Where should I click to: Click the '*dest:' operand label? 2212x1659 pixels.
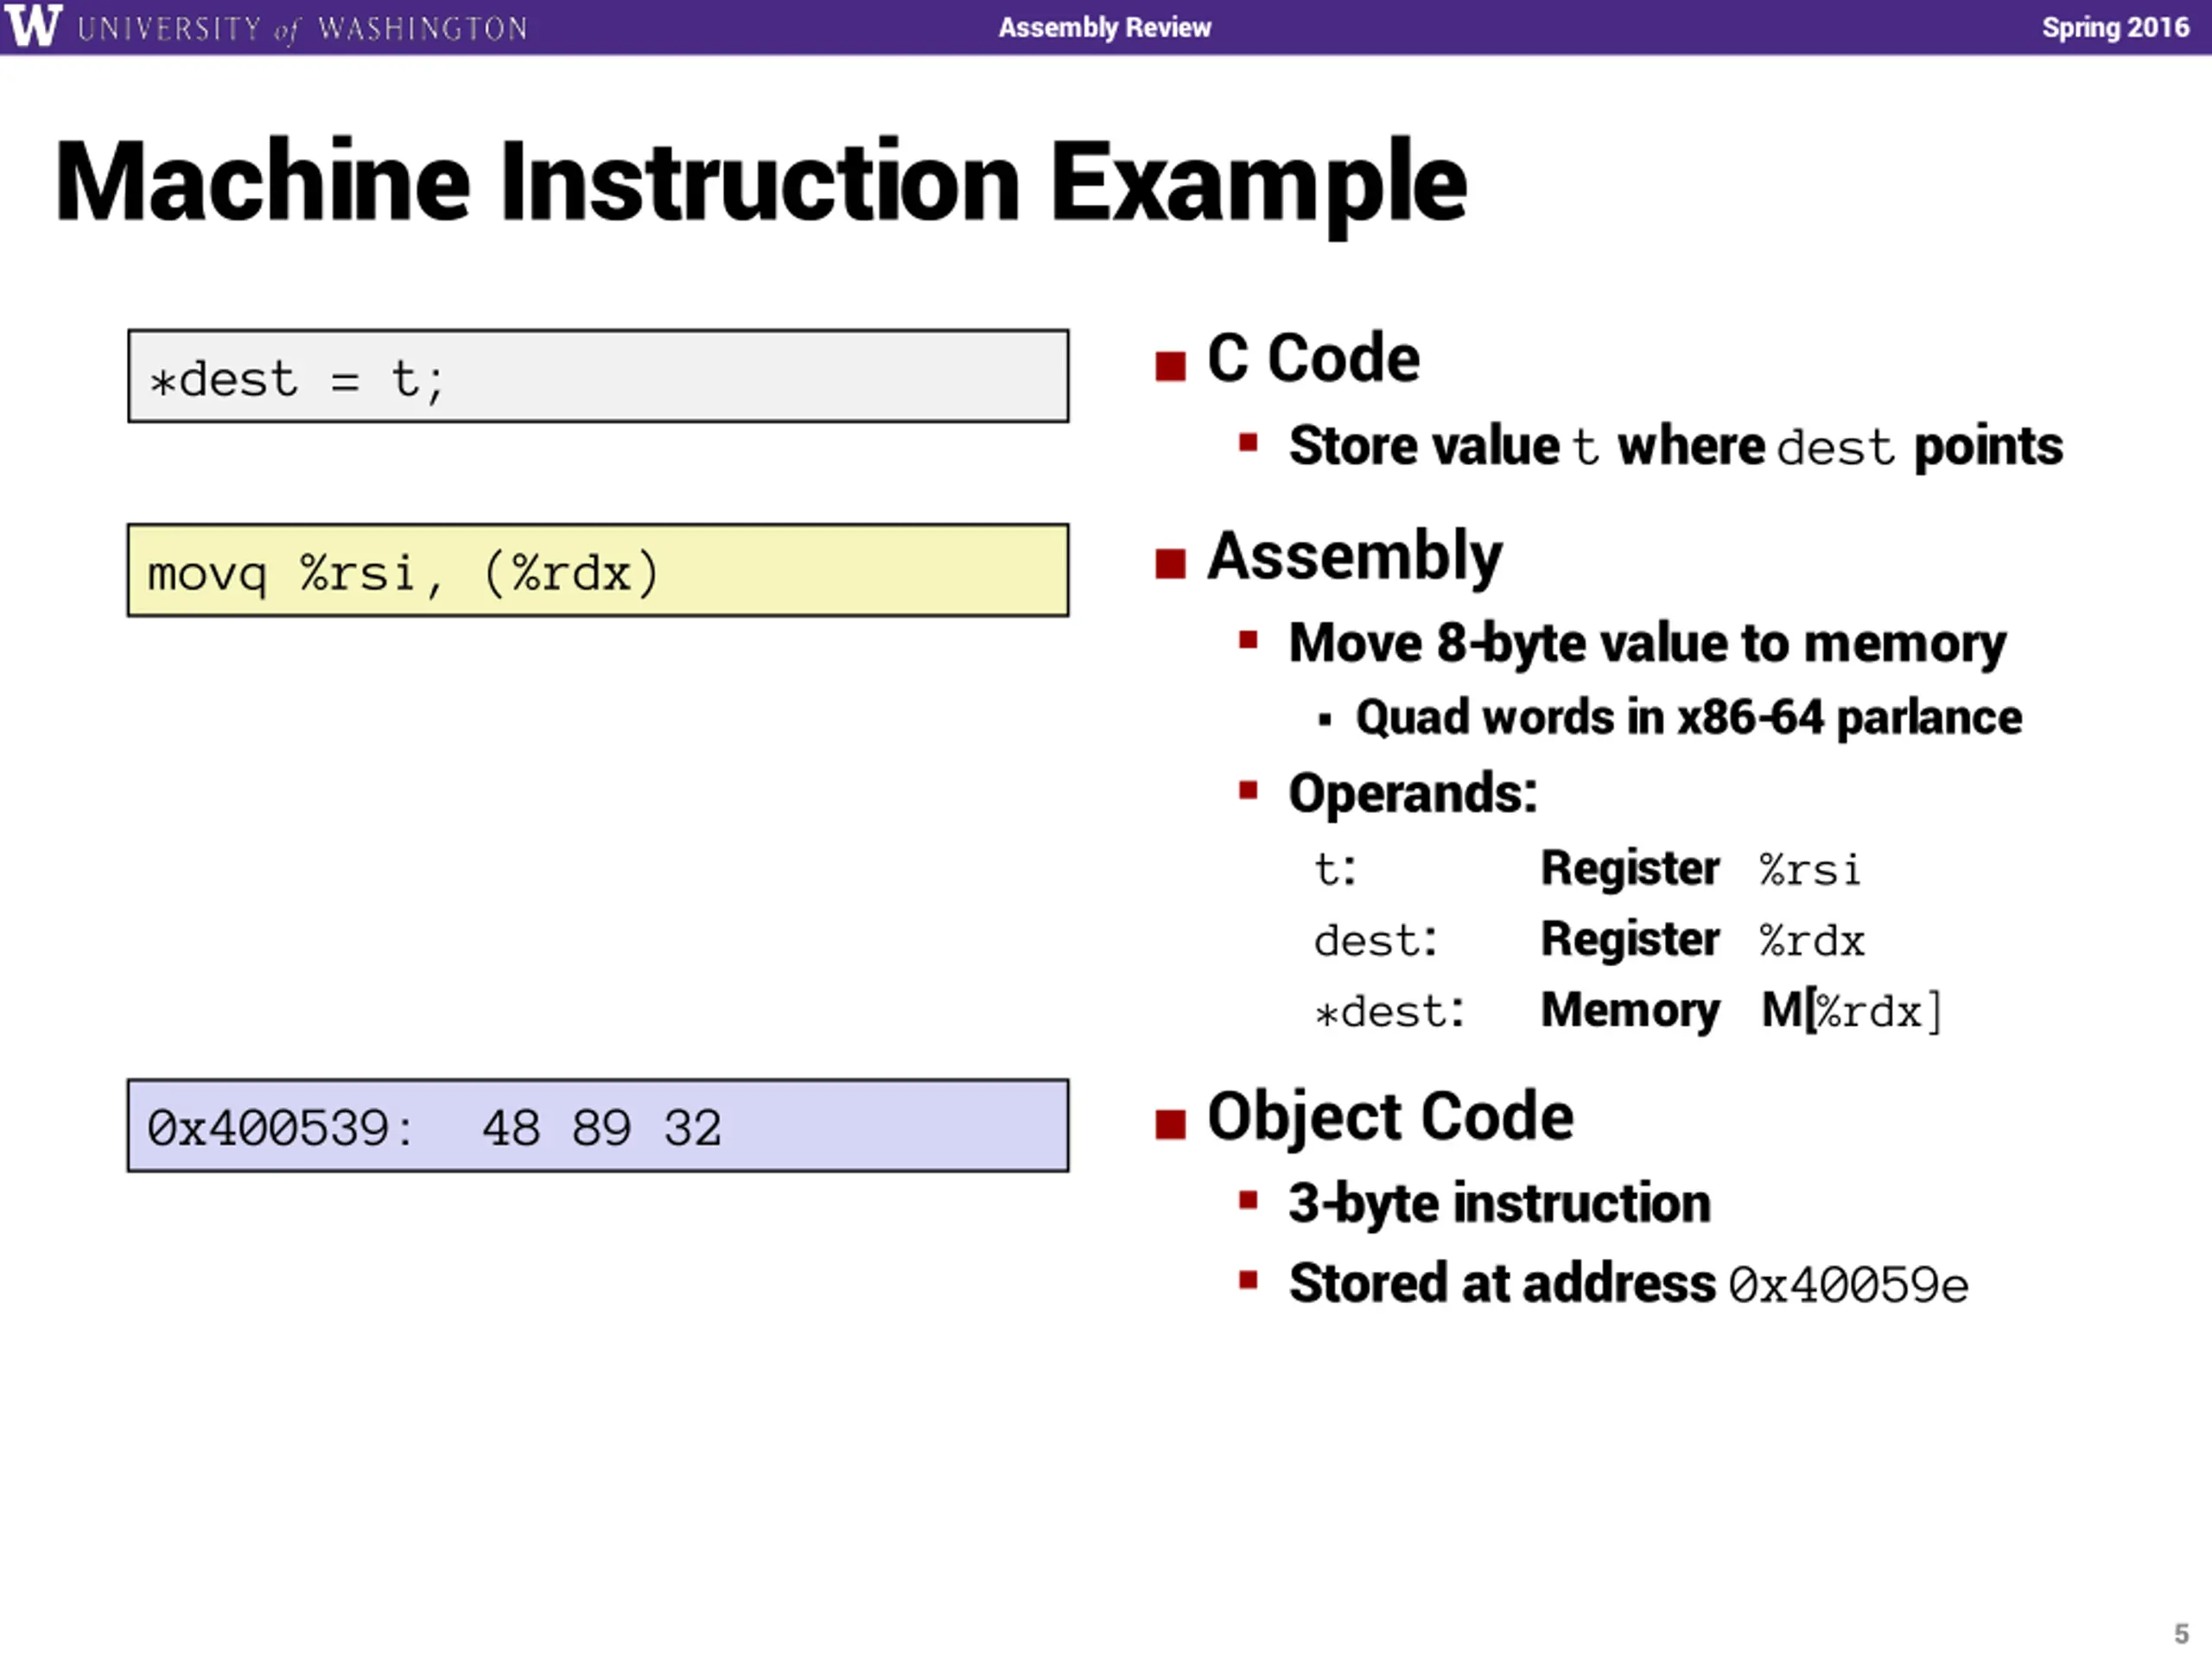[1389, 1011]
